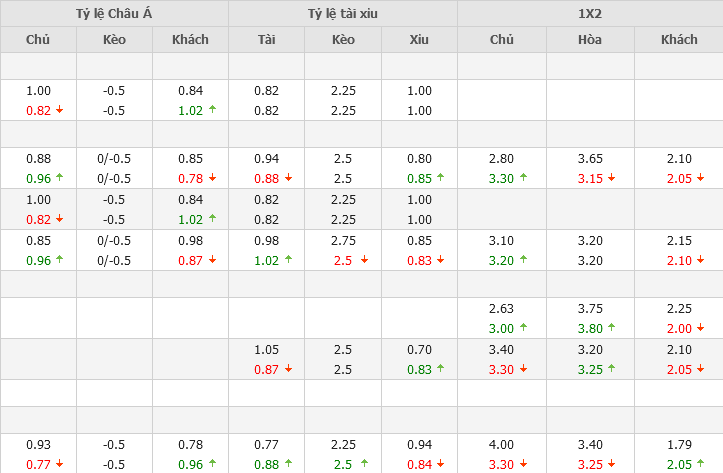
Task: Click the green up arrow beside 3.20
Action: (x=524, y=261)
